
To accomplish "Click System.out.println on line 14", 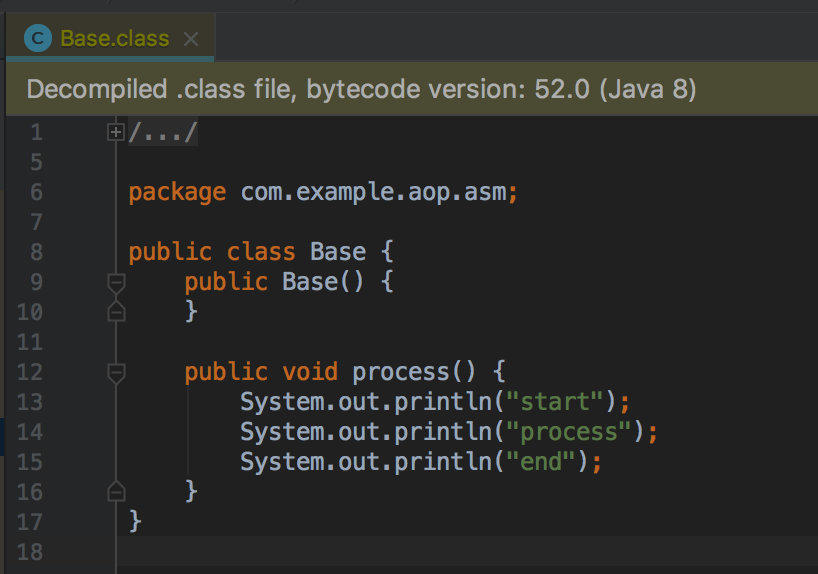I will (x=366, y=432).
